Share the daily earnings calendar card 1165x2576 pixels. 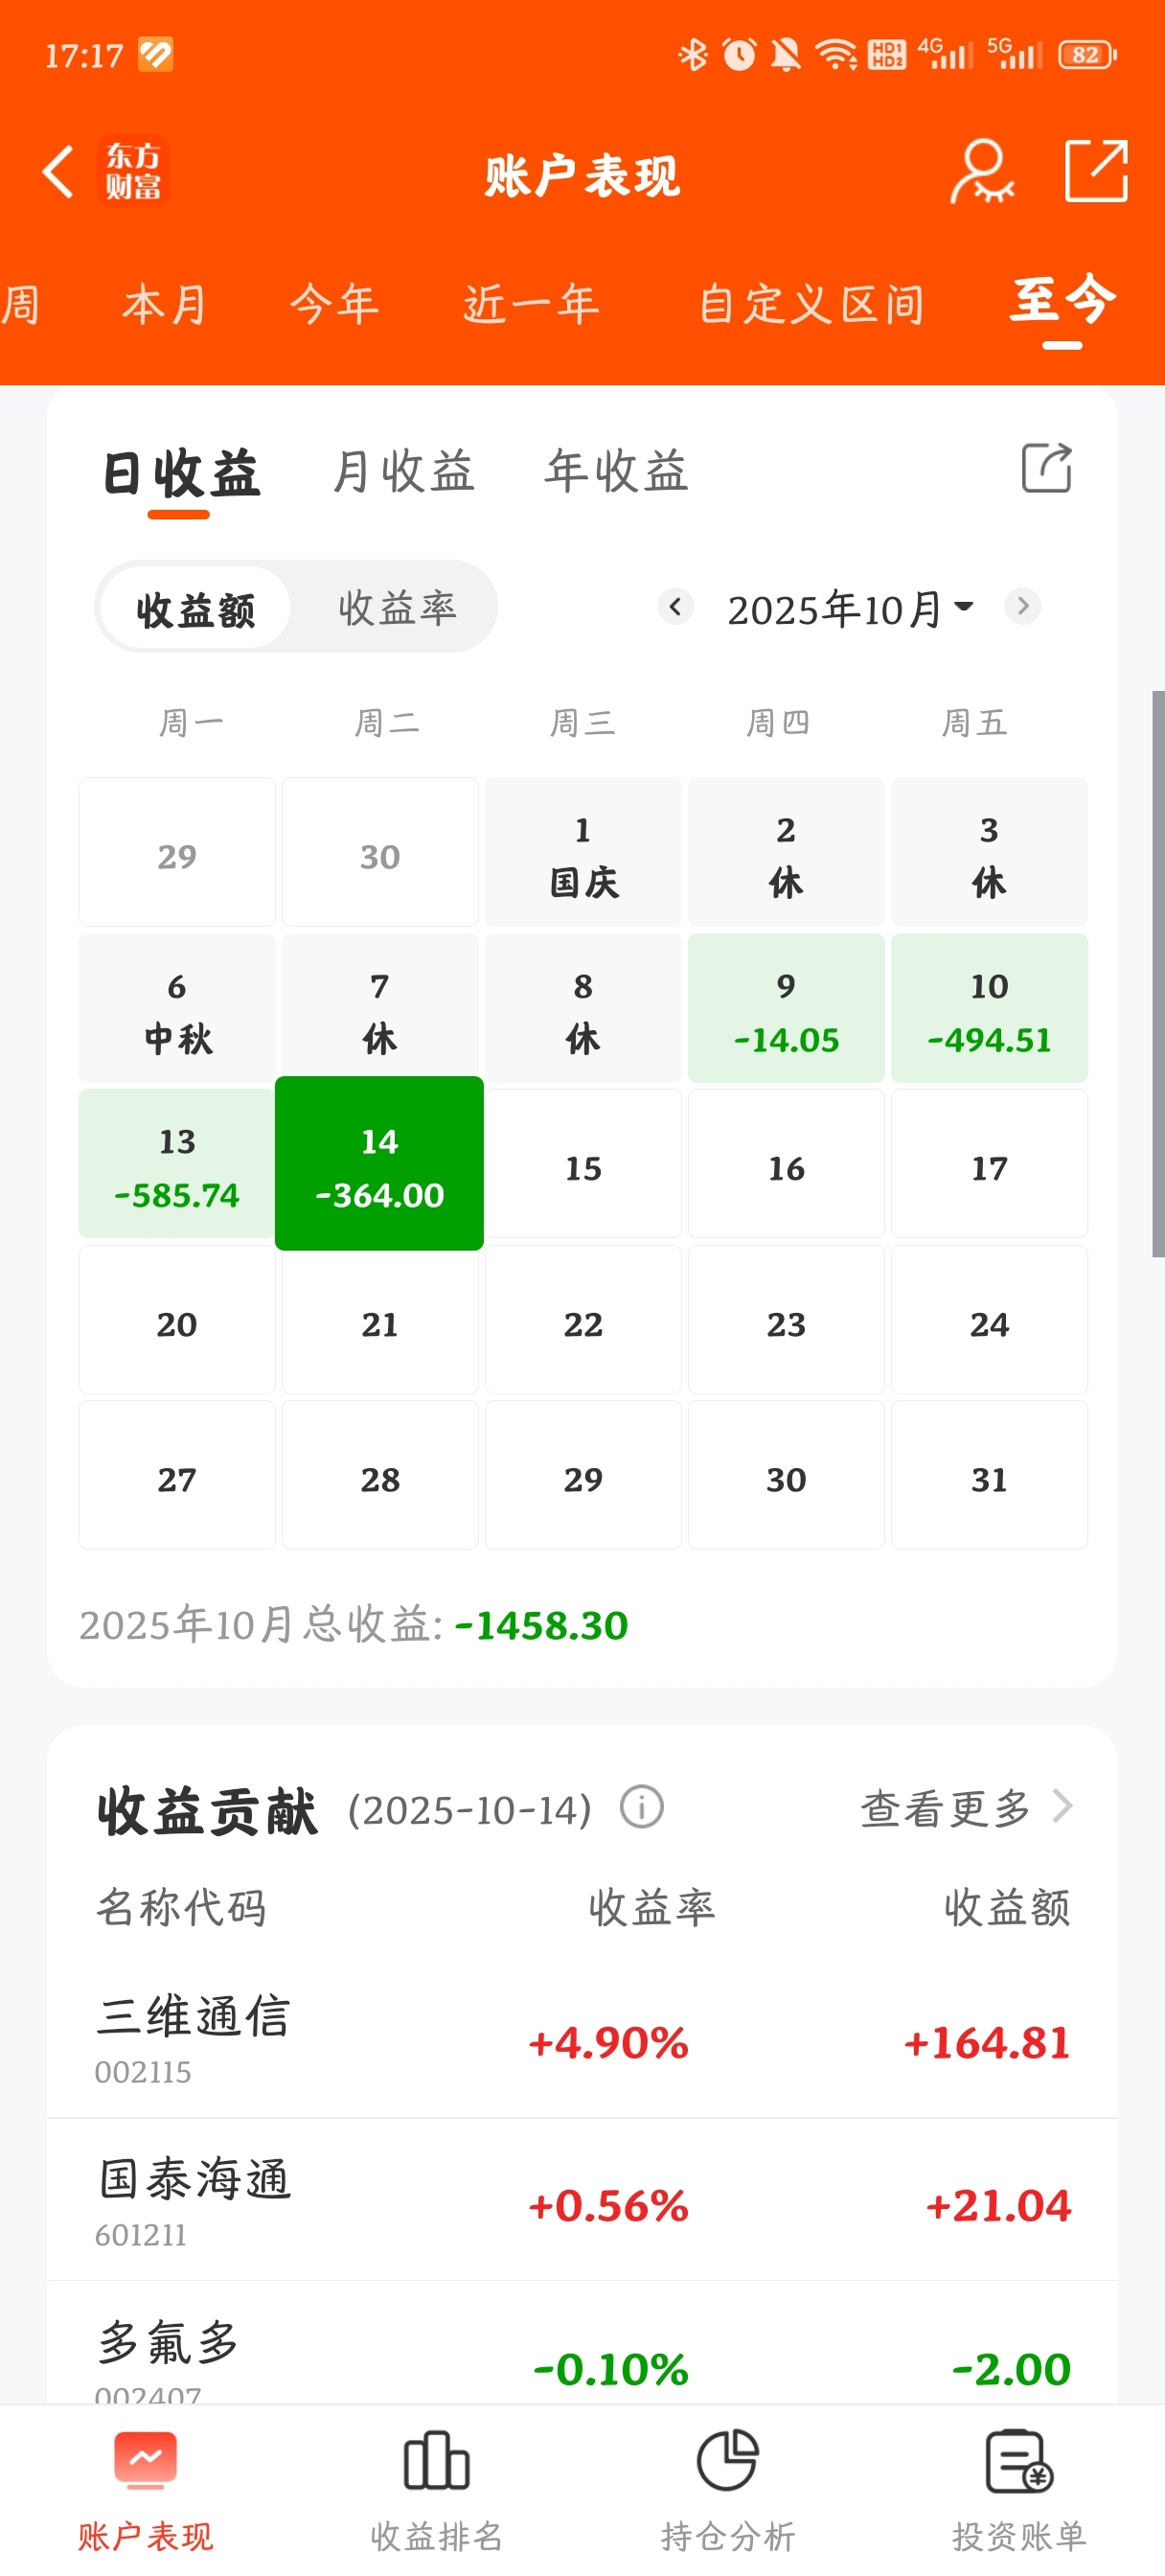1046,467
